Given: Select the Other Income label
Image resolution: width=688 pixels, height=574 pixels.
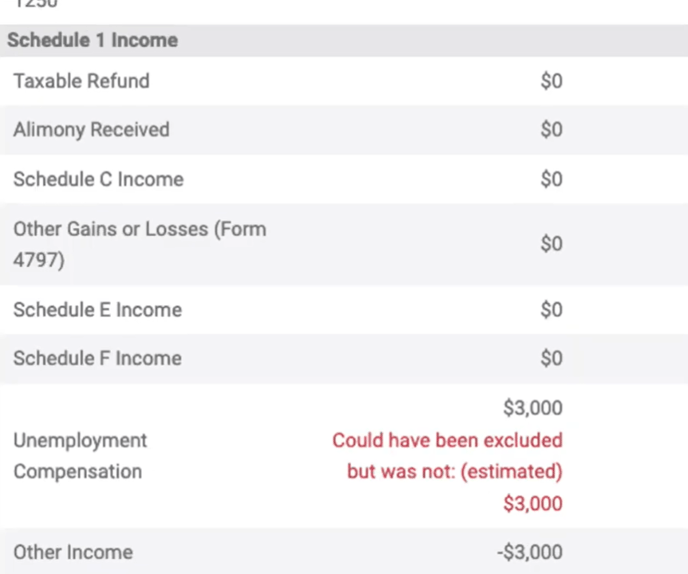Looking at the screenshot, I should (x=73, y=552).
